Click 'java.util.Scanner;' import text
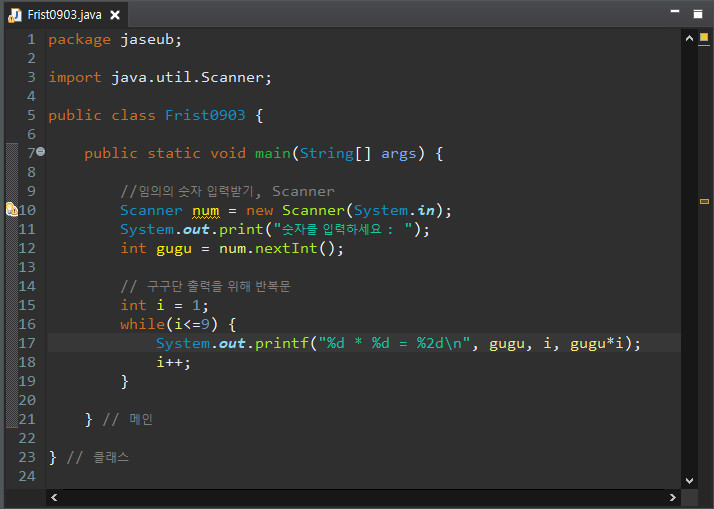 pos(192,78)
